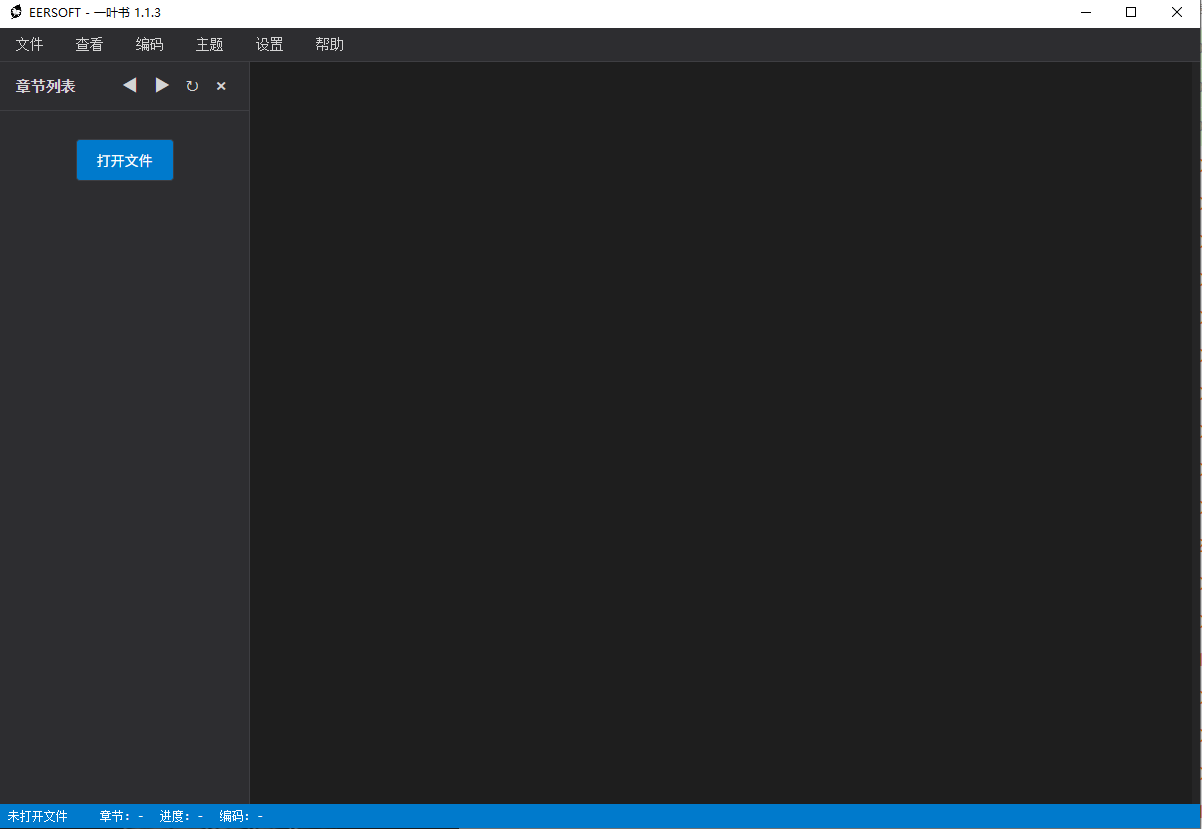Click the empty dark reading area
Screen dimensions: 1202x829
(x=725, y=432)
